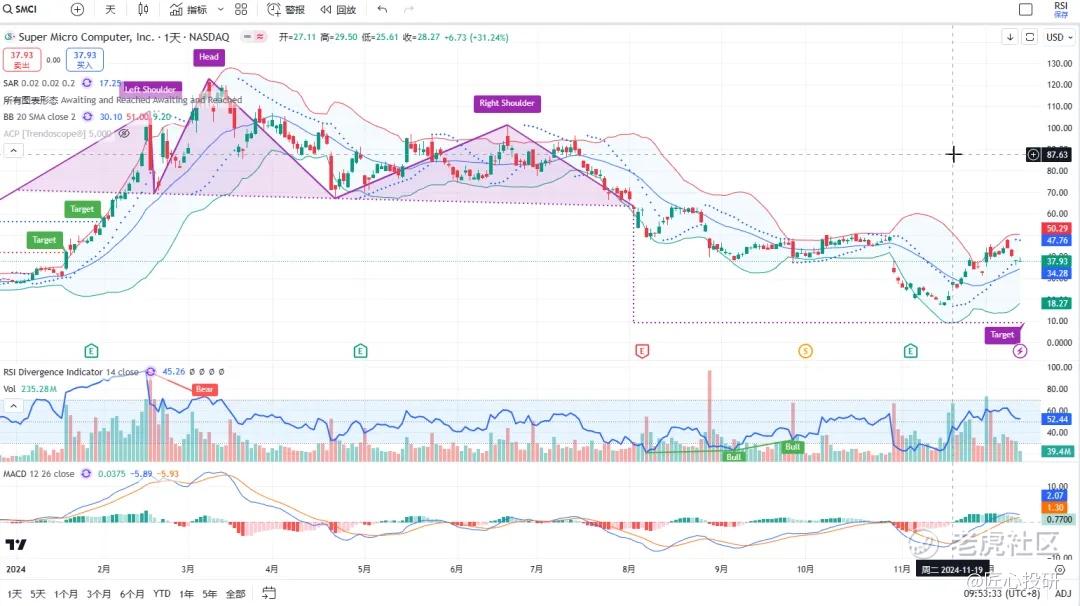Click the RSI Divergence Indicator refresh icon
Screen dimensions: 1080x606
click(x=151, y=372)
